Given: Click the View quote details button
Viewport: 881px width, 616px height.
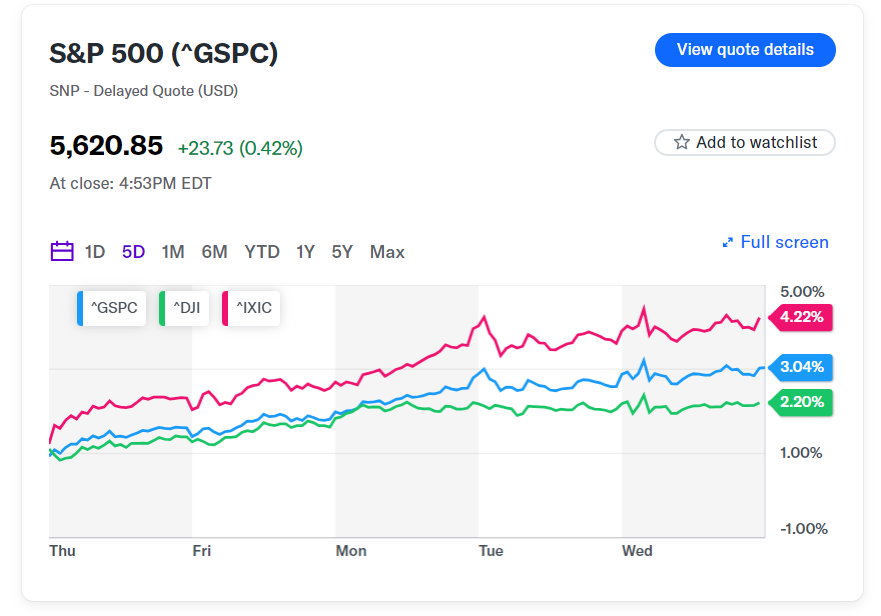Looking at the screenshot, I should point(745,49).
